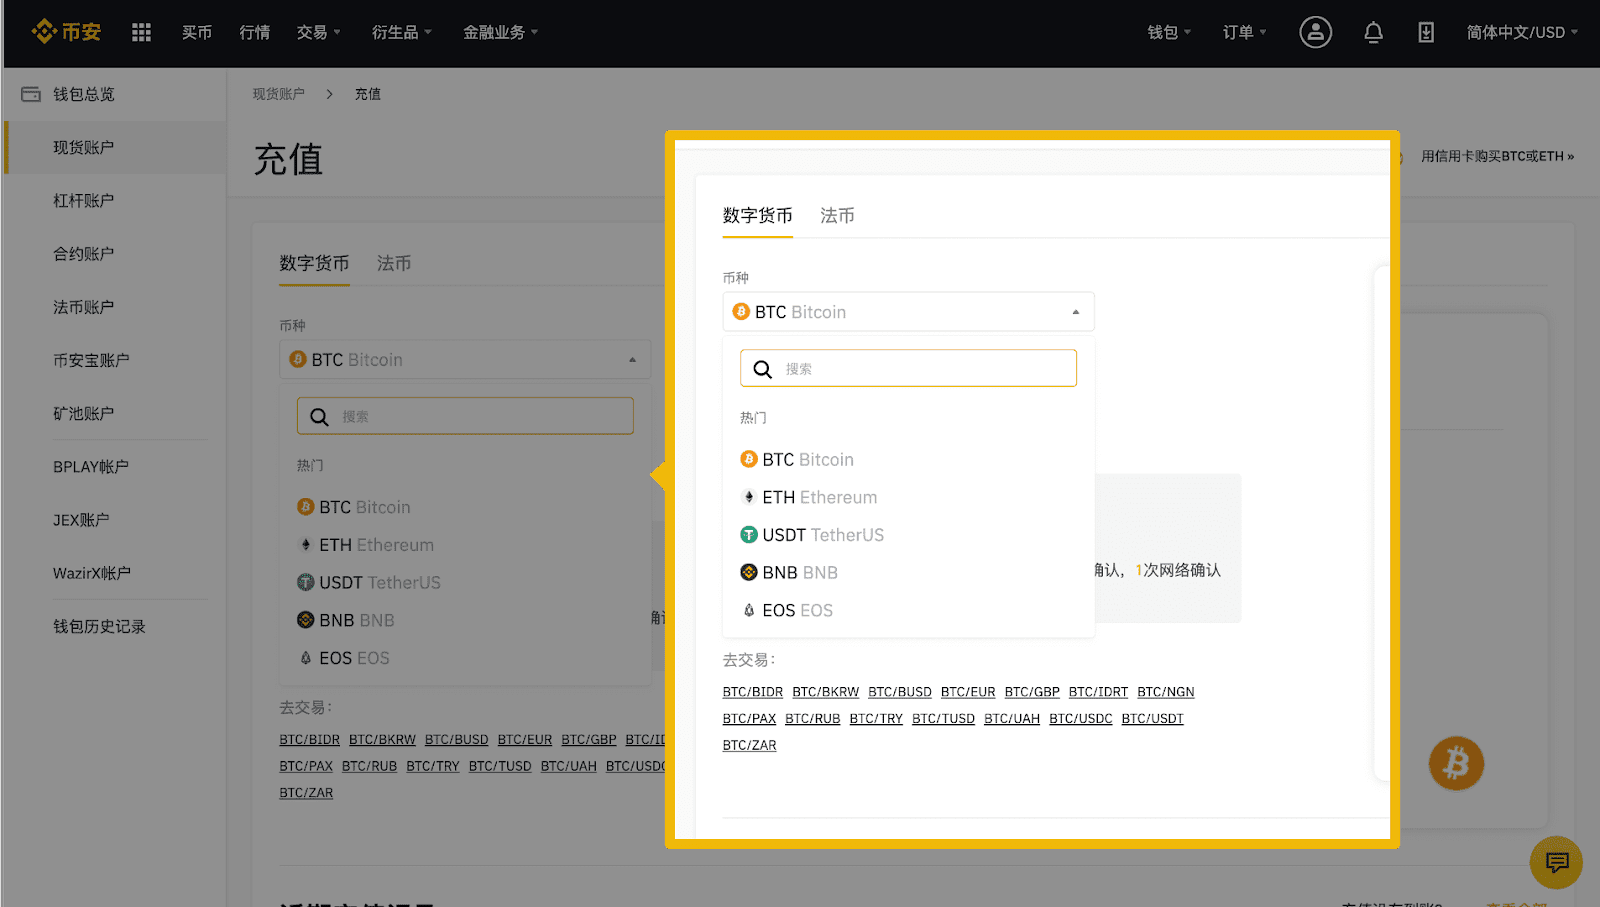
Task: Select 数字货币 tab on the underlying page
Action: (314, 263)
